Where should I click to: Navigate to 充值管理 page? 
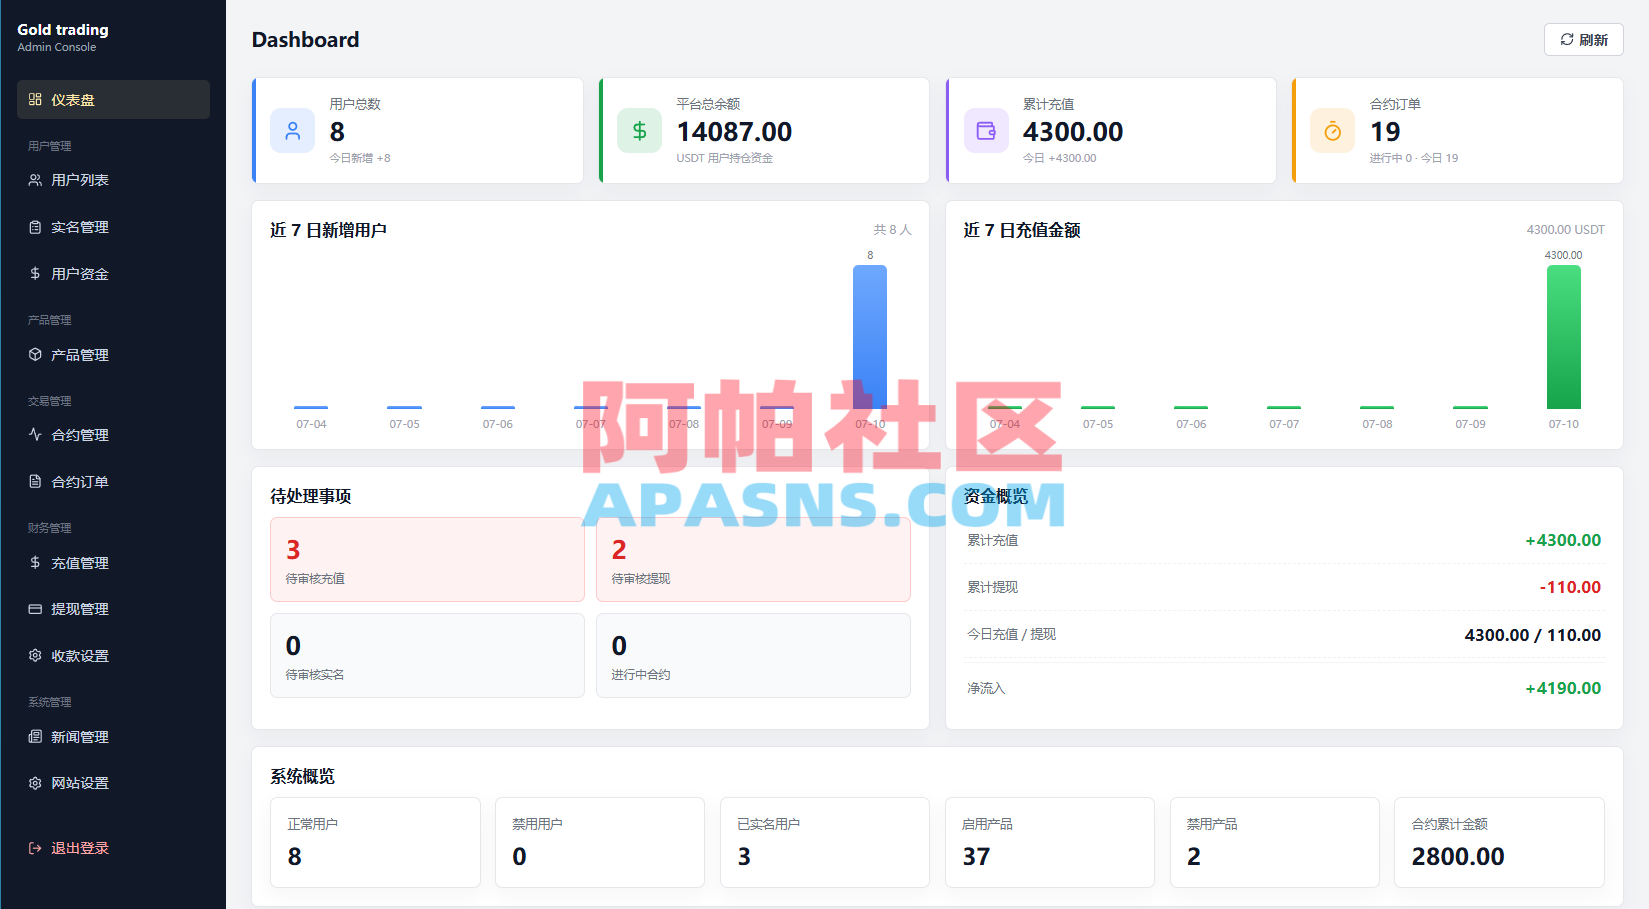point(113,563)
